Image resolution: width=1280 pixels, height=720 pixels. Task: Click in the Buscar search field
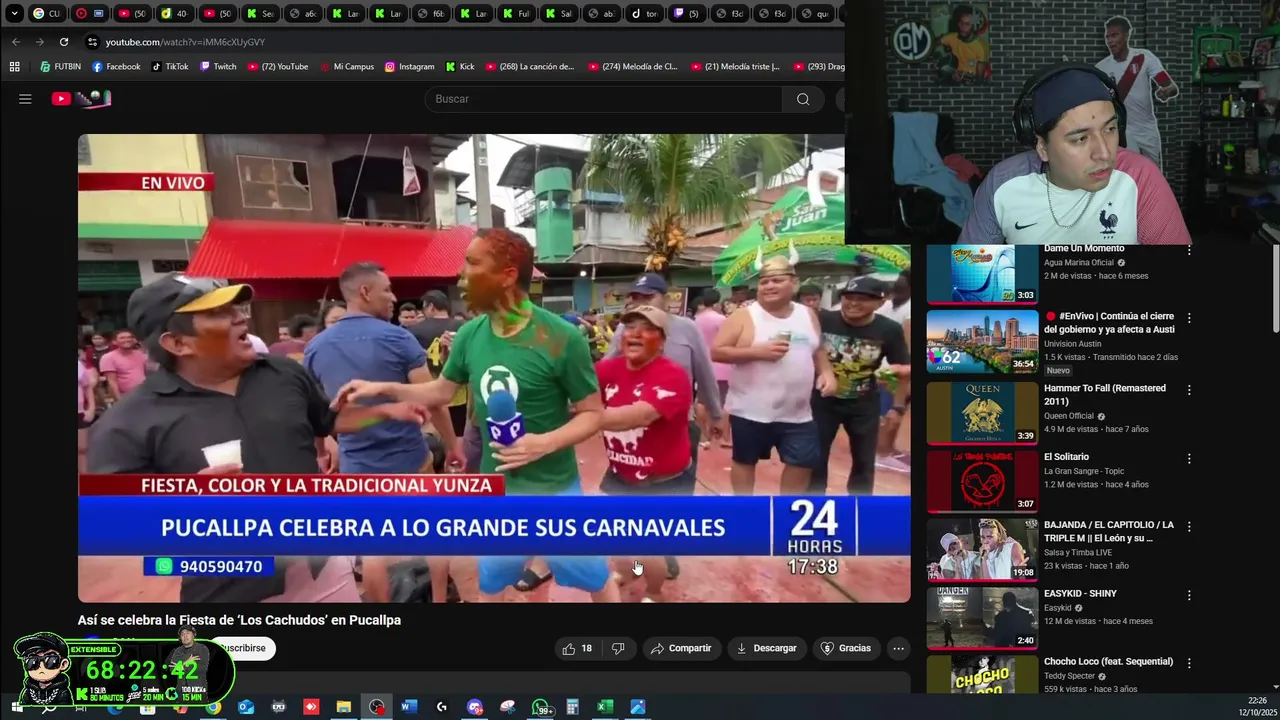pos(603,99)
